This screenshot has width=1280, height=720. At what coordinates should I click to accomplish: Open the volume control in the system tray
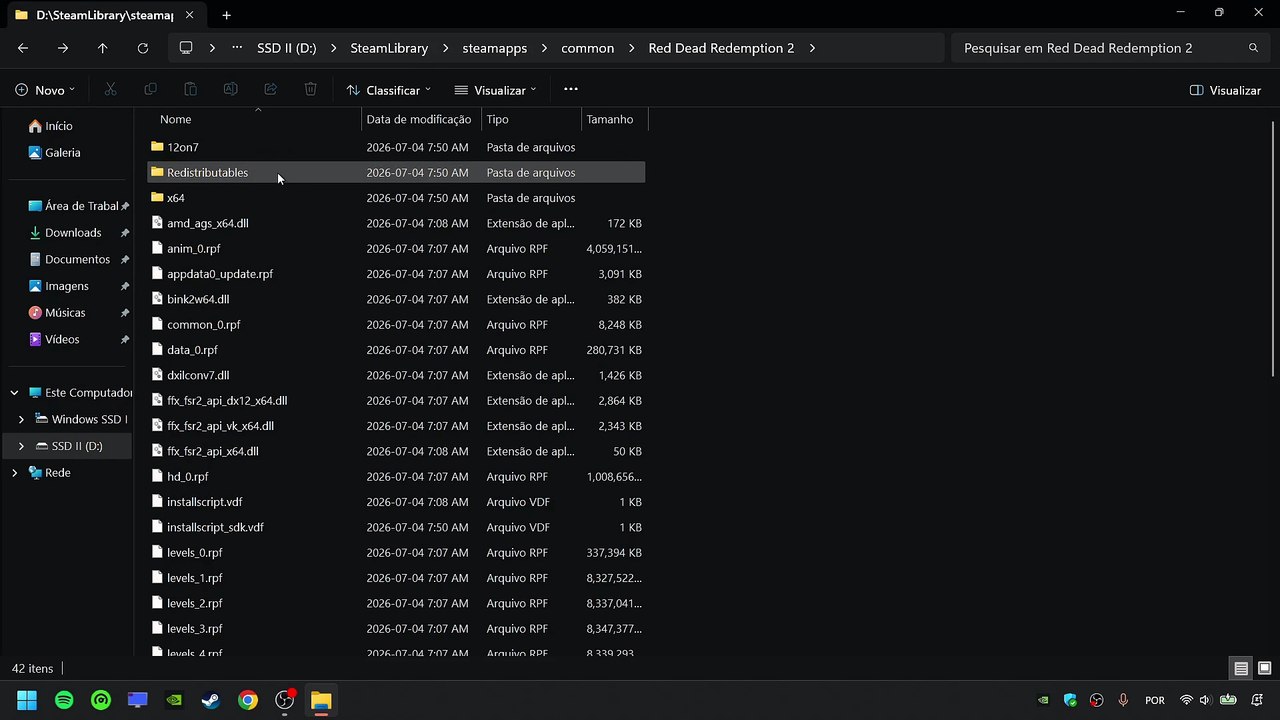pyautogui.click(x=1205, y=700)
